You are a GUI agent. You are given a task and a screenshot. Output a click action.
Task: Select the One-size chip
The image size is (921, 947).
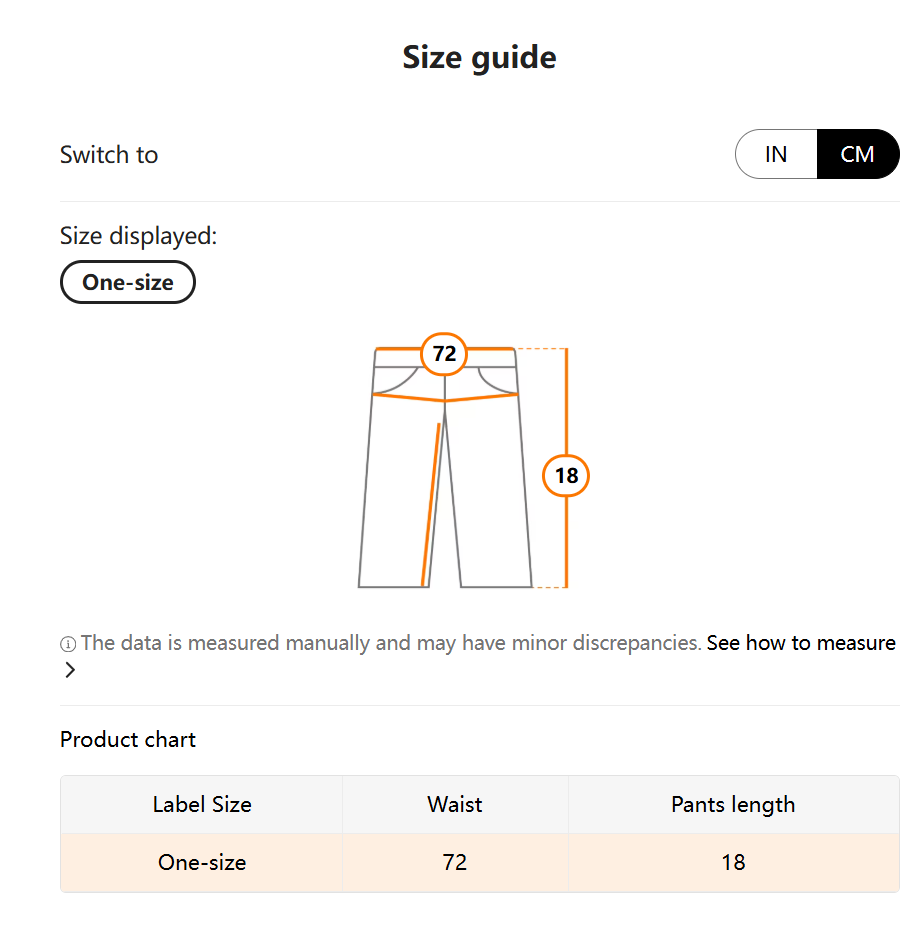click(x=128, y=282)
